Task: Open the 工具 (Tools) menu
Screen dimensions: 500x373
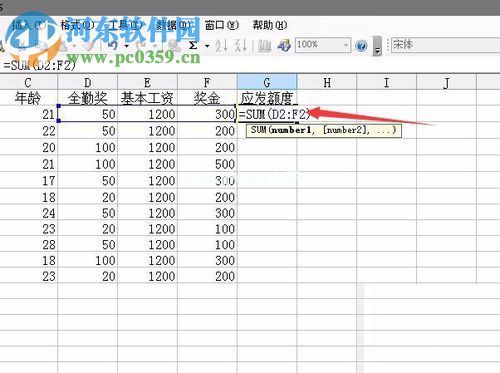Action: [x=126, y=25]
